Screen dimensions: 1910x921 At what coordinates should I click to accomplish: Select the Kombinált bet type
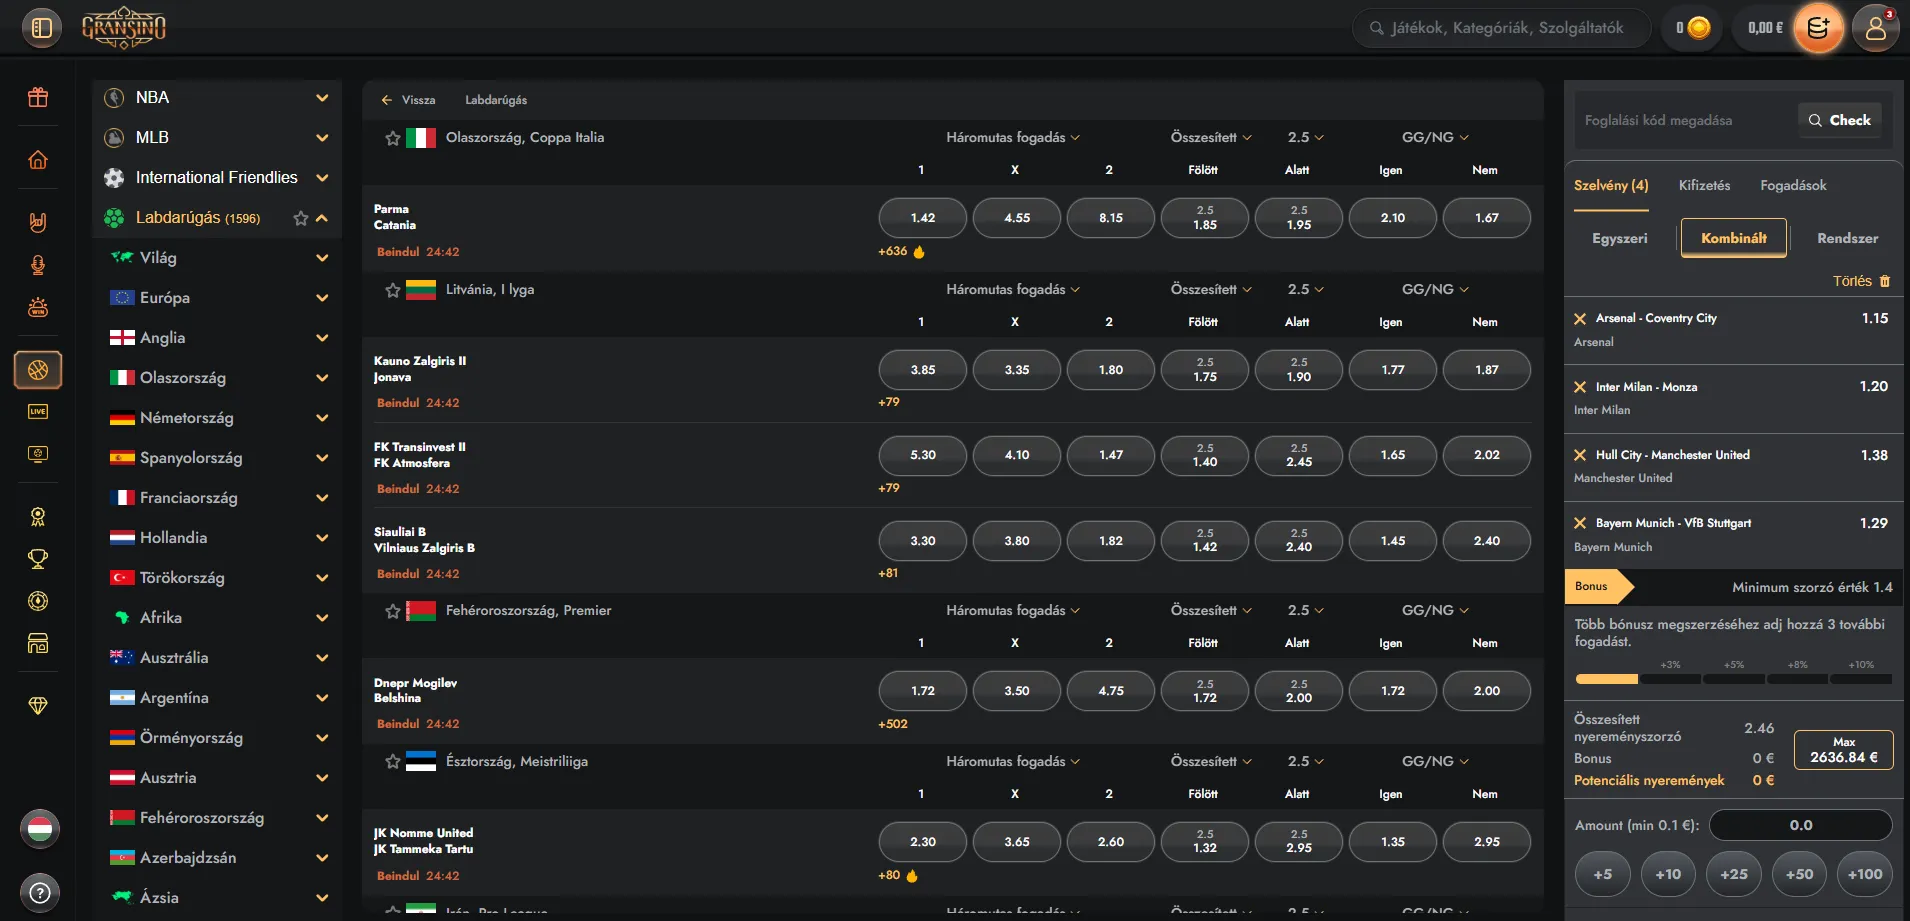1734,239
